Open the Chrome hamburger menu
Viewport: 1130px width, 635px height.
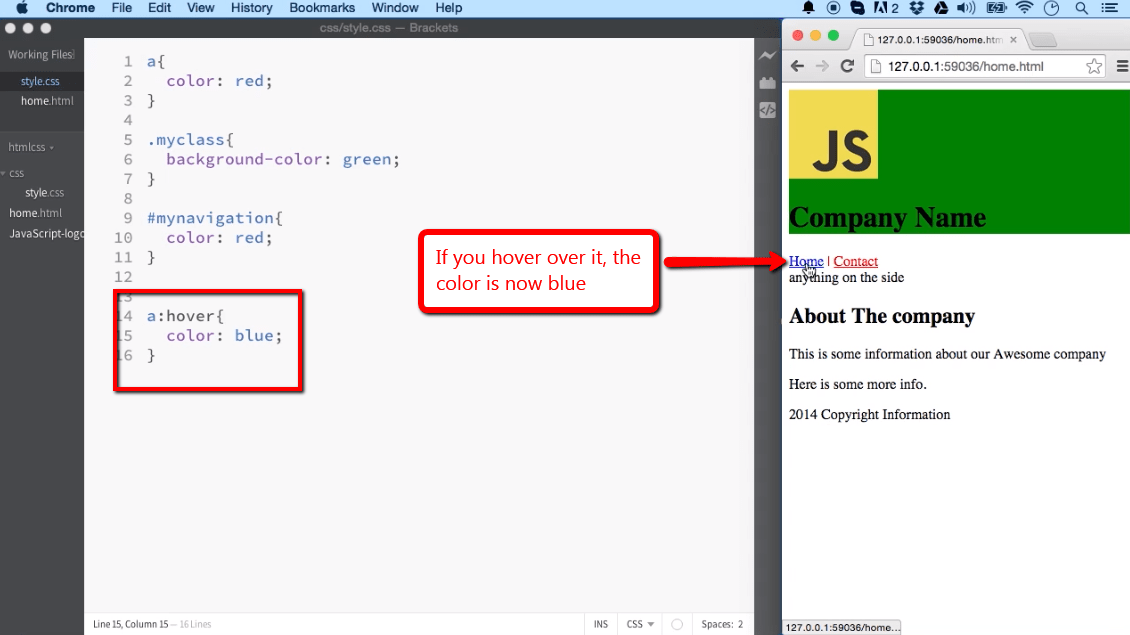(x=1122, y=66)
